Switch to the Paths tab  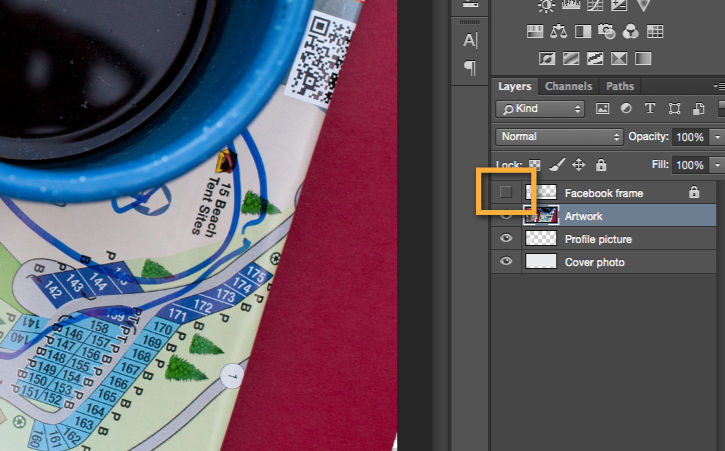pos(620,86)
